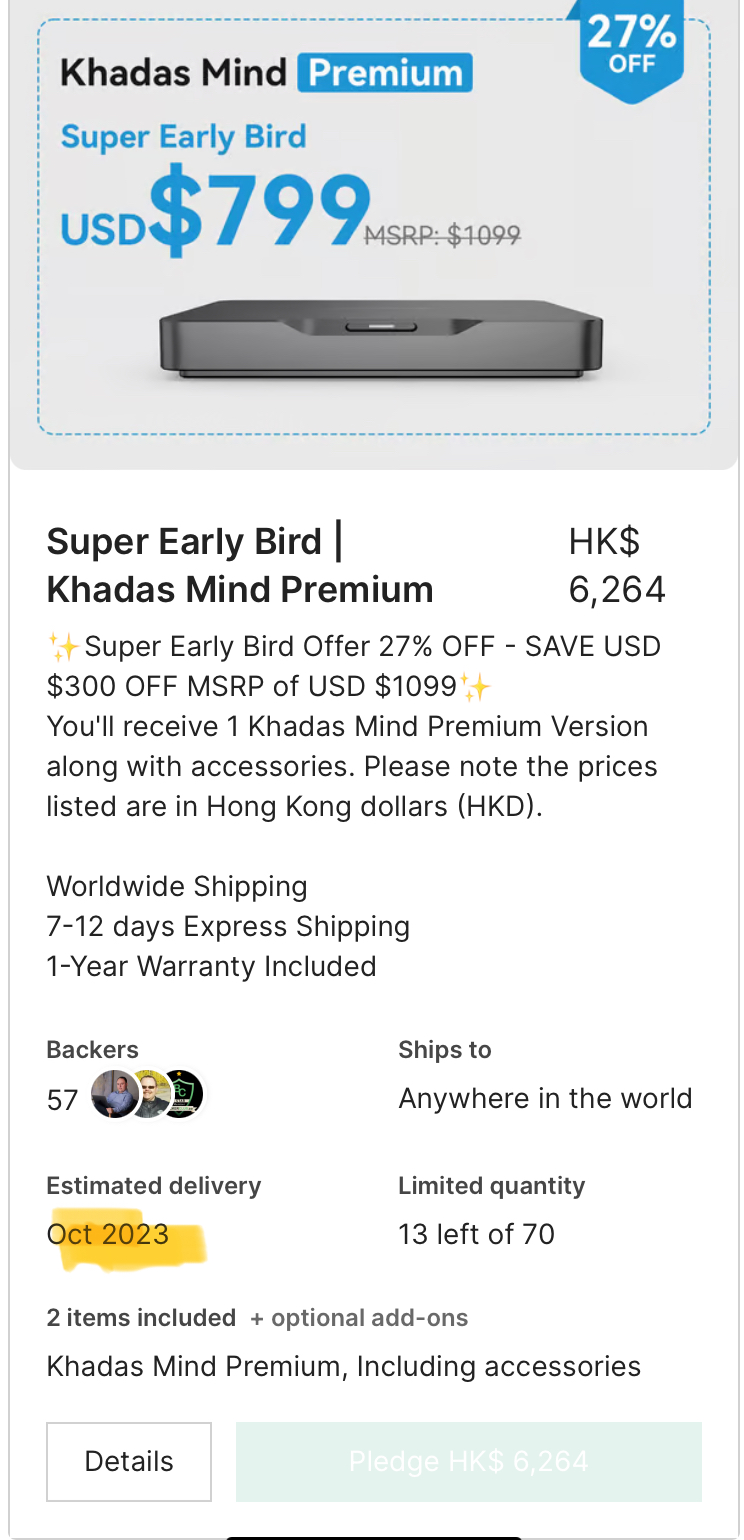Image resolution: width=744 pixels, height=1540 pixels.
Task: Click the highlighted Oct 2023 delivery date
Action: pyautogui.click(x=108, y=1234)
